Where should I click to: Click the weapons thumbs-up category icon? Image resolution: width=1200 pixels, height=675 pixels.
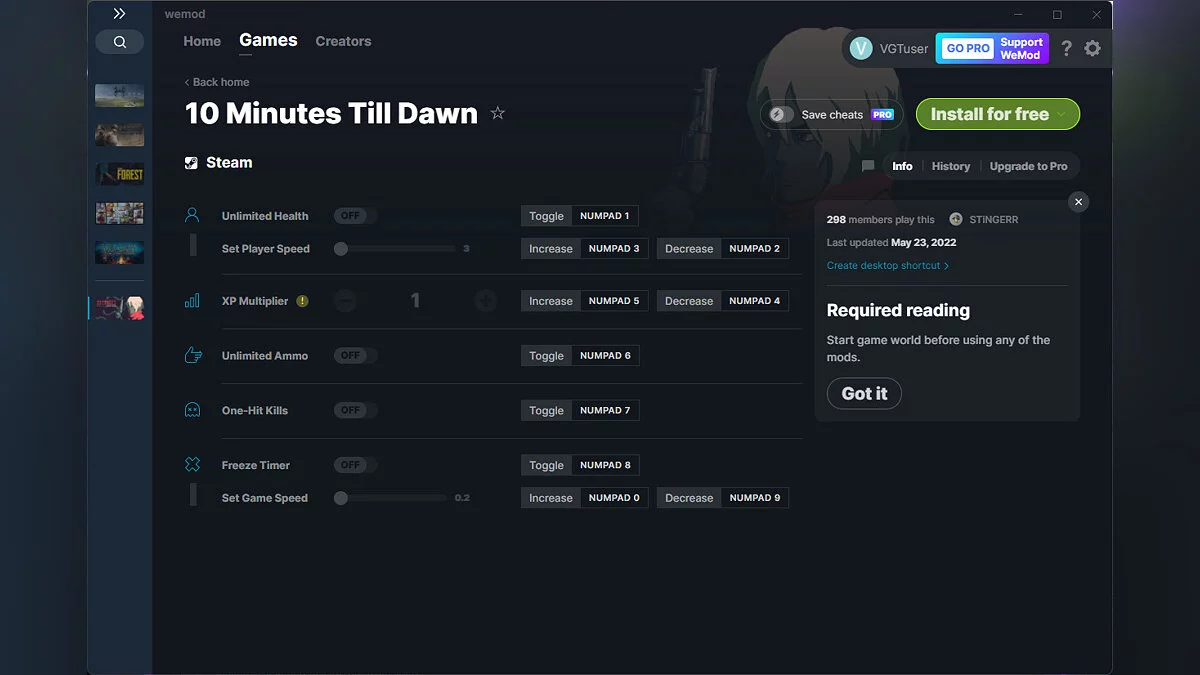(193, 355)
